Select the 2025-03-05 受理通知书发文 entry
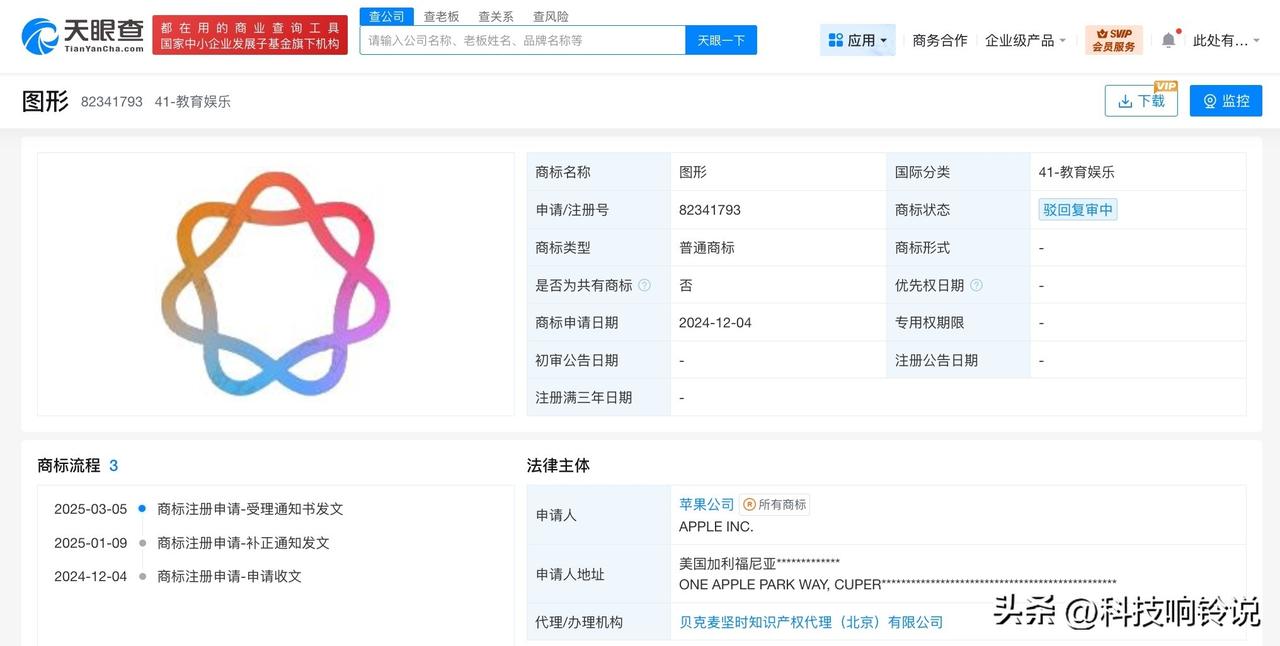The image size is (1280, 646). (198, 509)
